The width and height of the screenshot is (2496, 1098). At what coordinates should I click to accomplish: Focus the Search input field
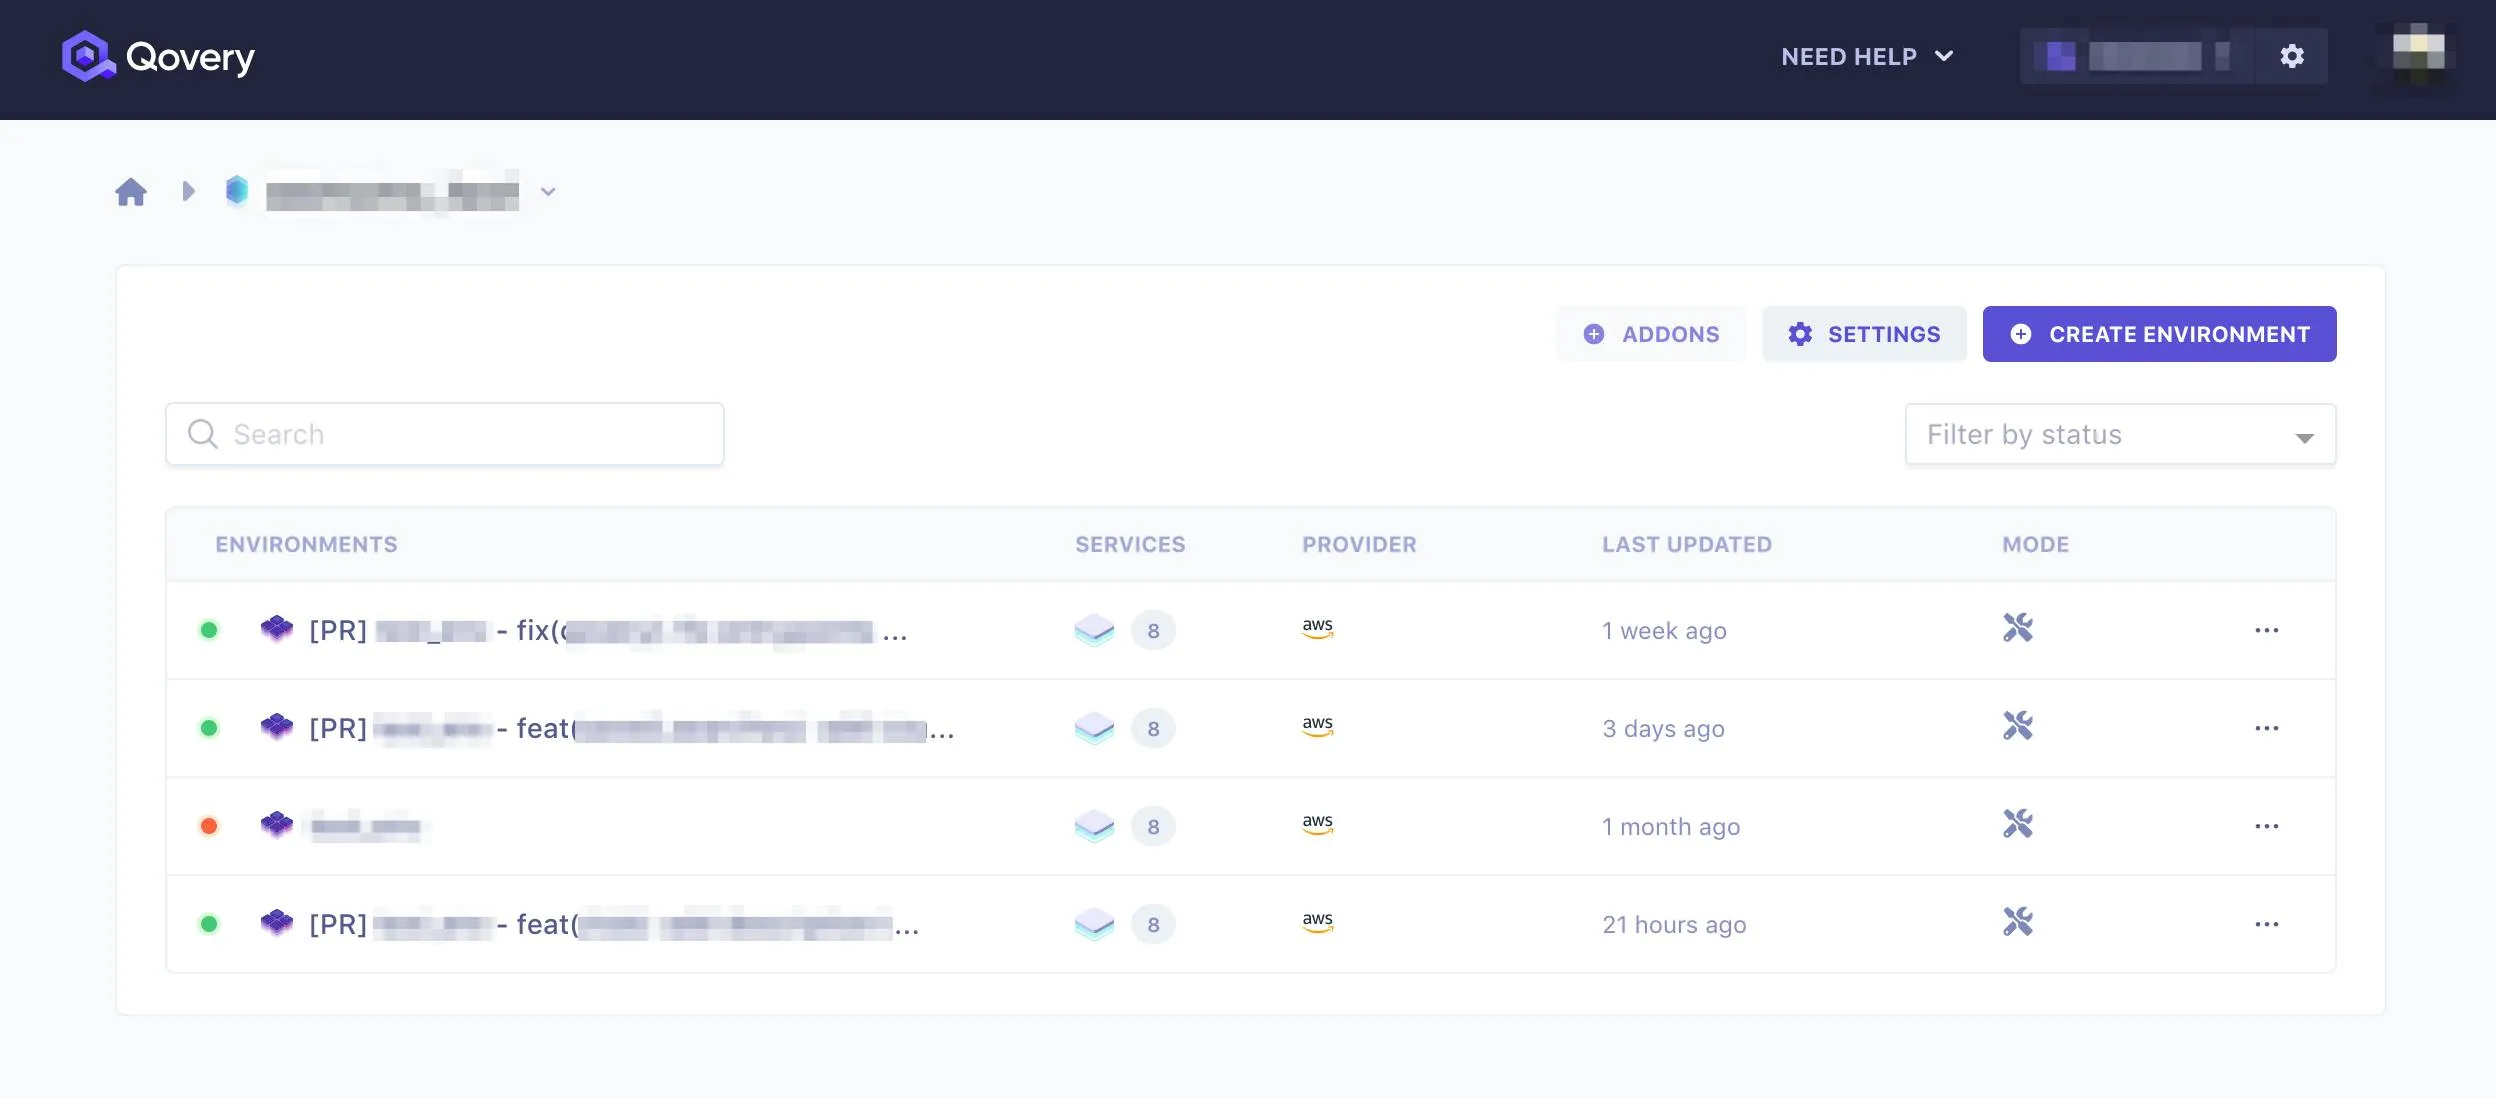click(445, 434)
